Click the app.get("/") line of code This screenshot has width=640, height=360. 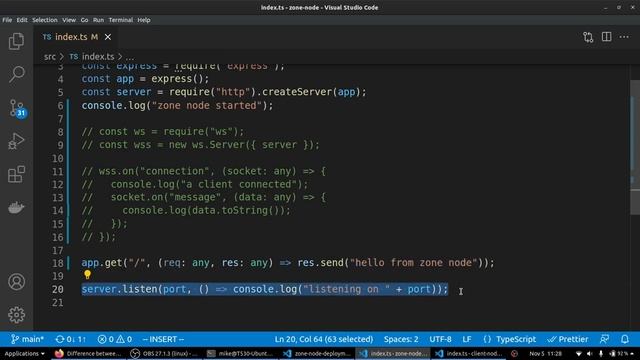288,262
